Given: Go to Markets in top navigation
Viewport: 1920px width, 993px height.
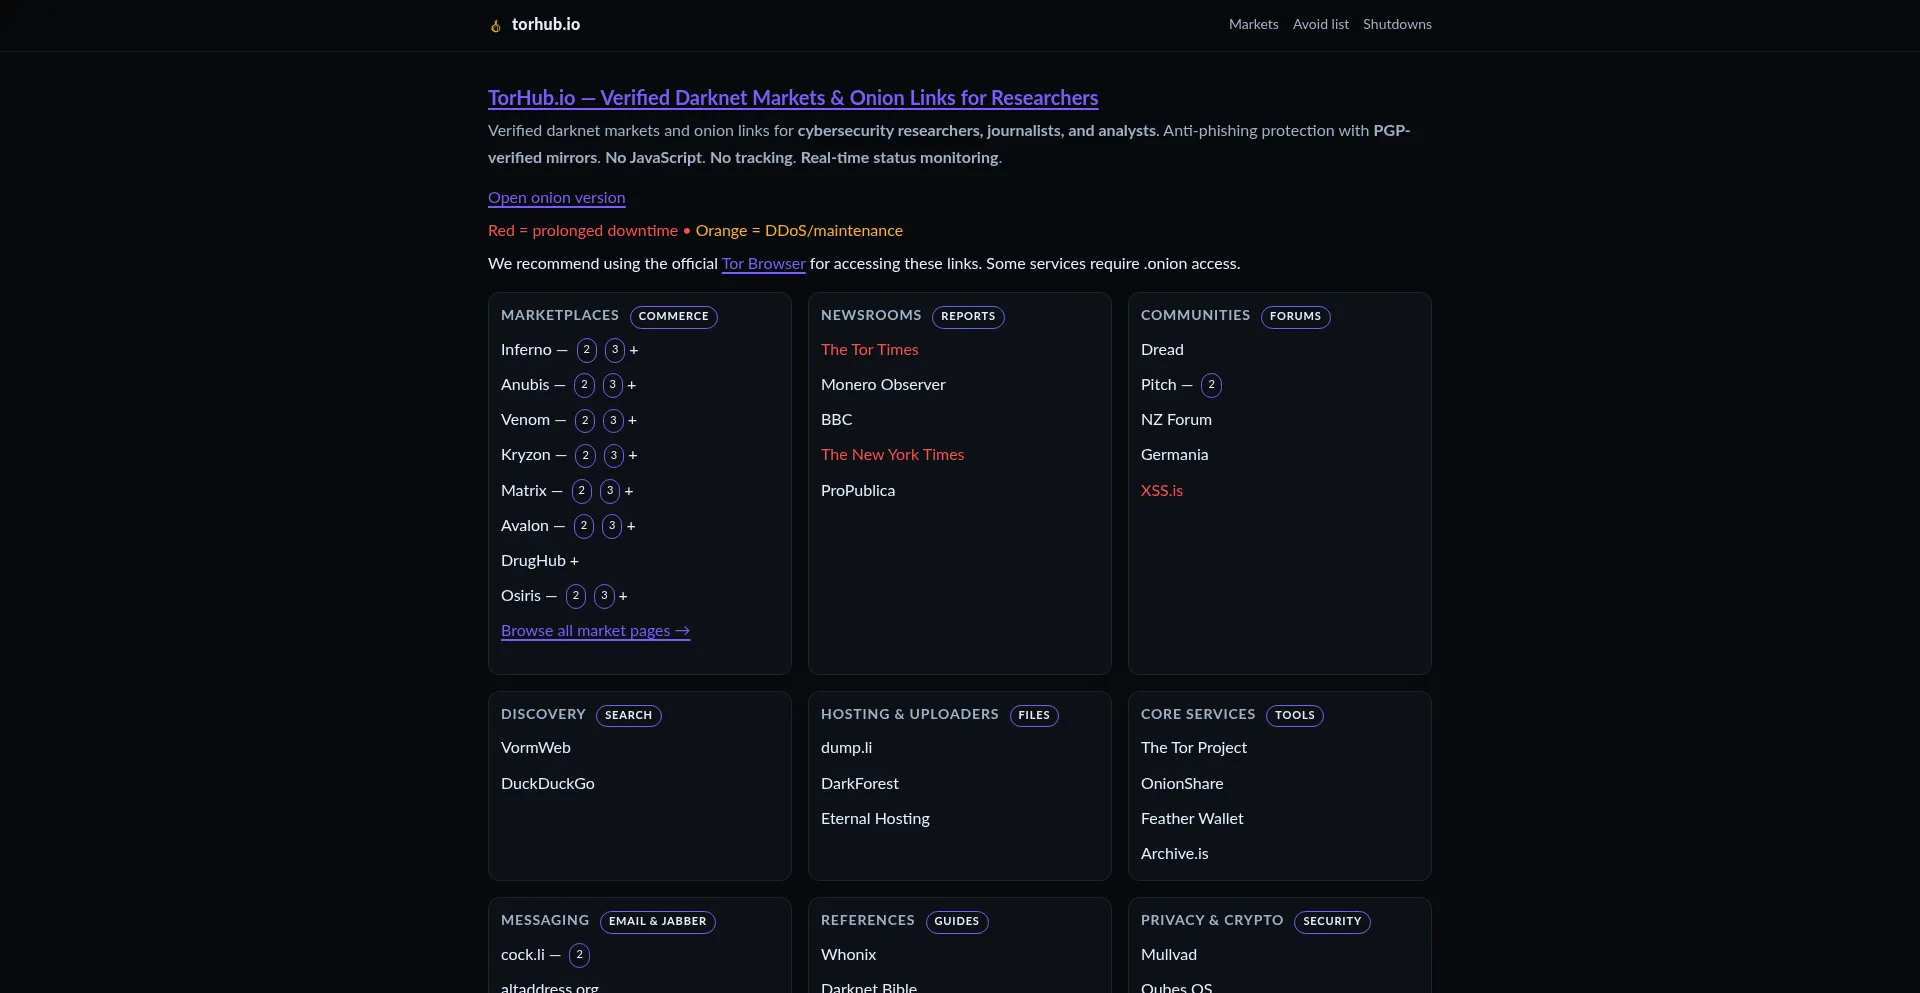Looking at the screenshot, I should (x=1254, y=24).
